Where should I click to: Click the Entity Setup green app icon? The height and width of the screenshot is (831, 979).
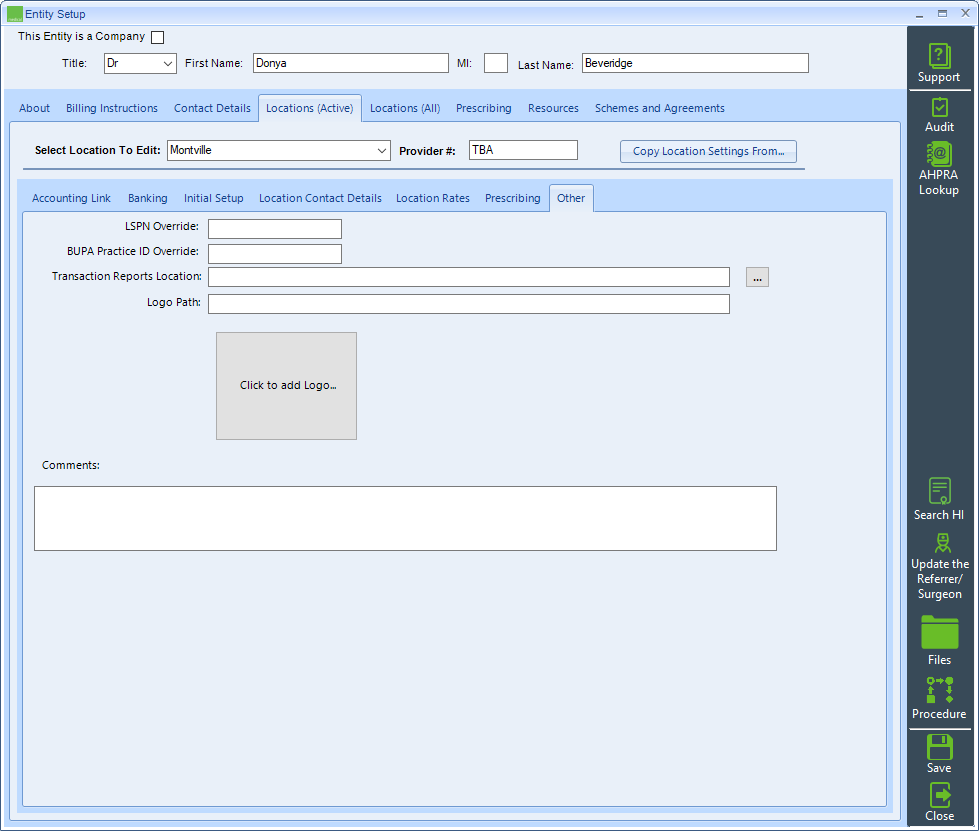[x=14, y=14]
